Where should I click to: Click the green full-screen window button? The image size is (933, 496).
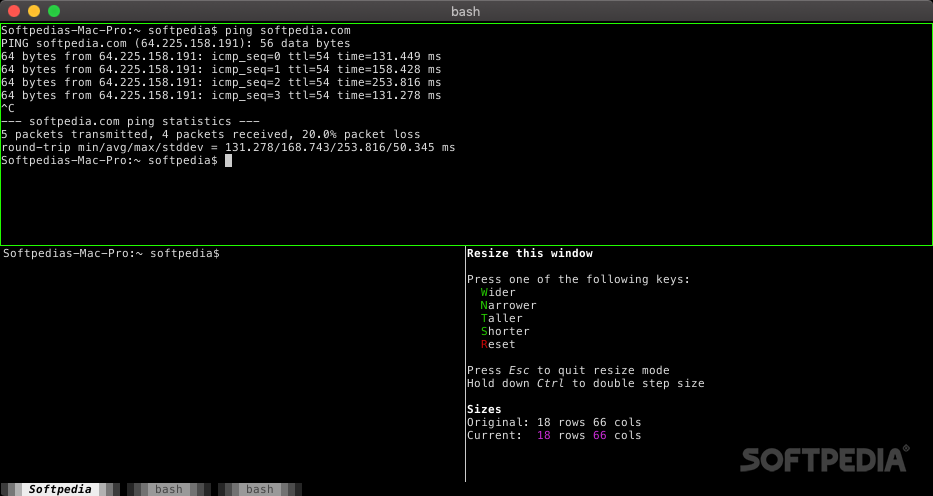[54, 11]
